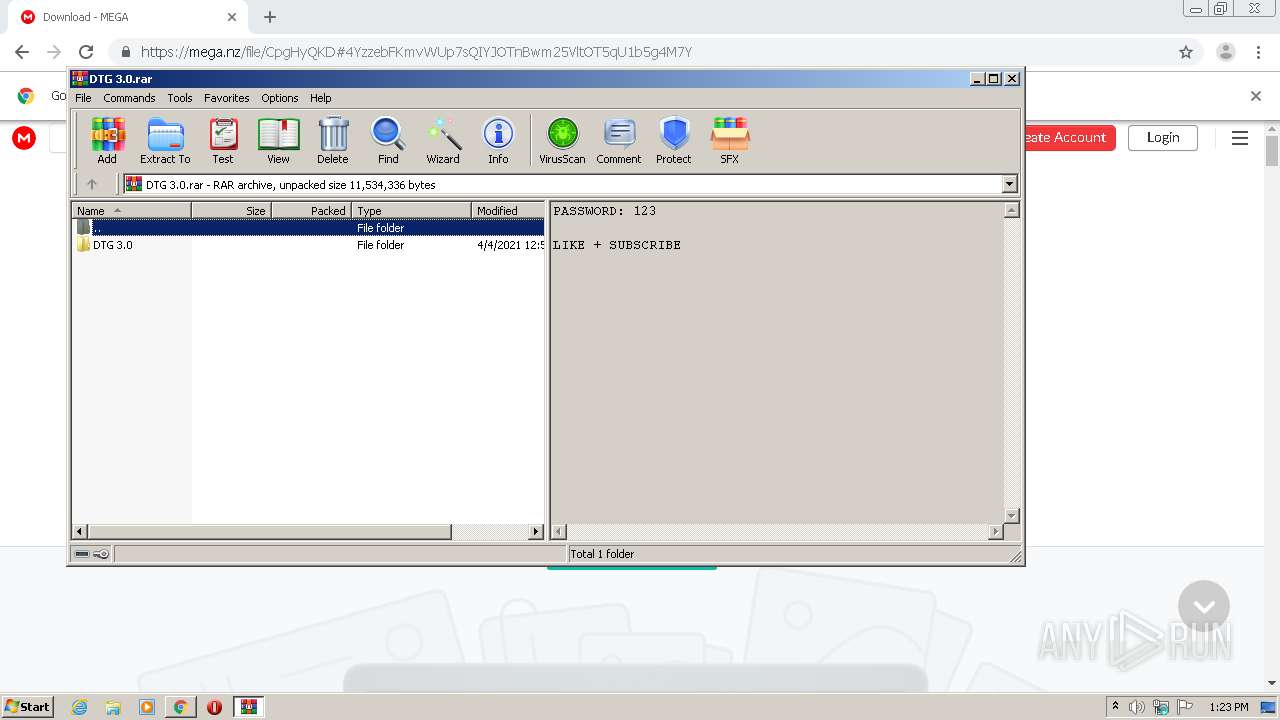Run the Test archive tool
Viewport: 1280px width, 720px height.
[223, 141]
